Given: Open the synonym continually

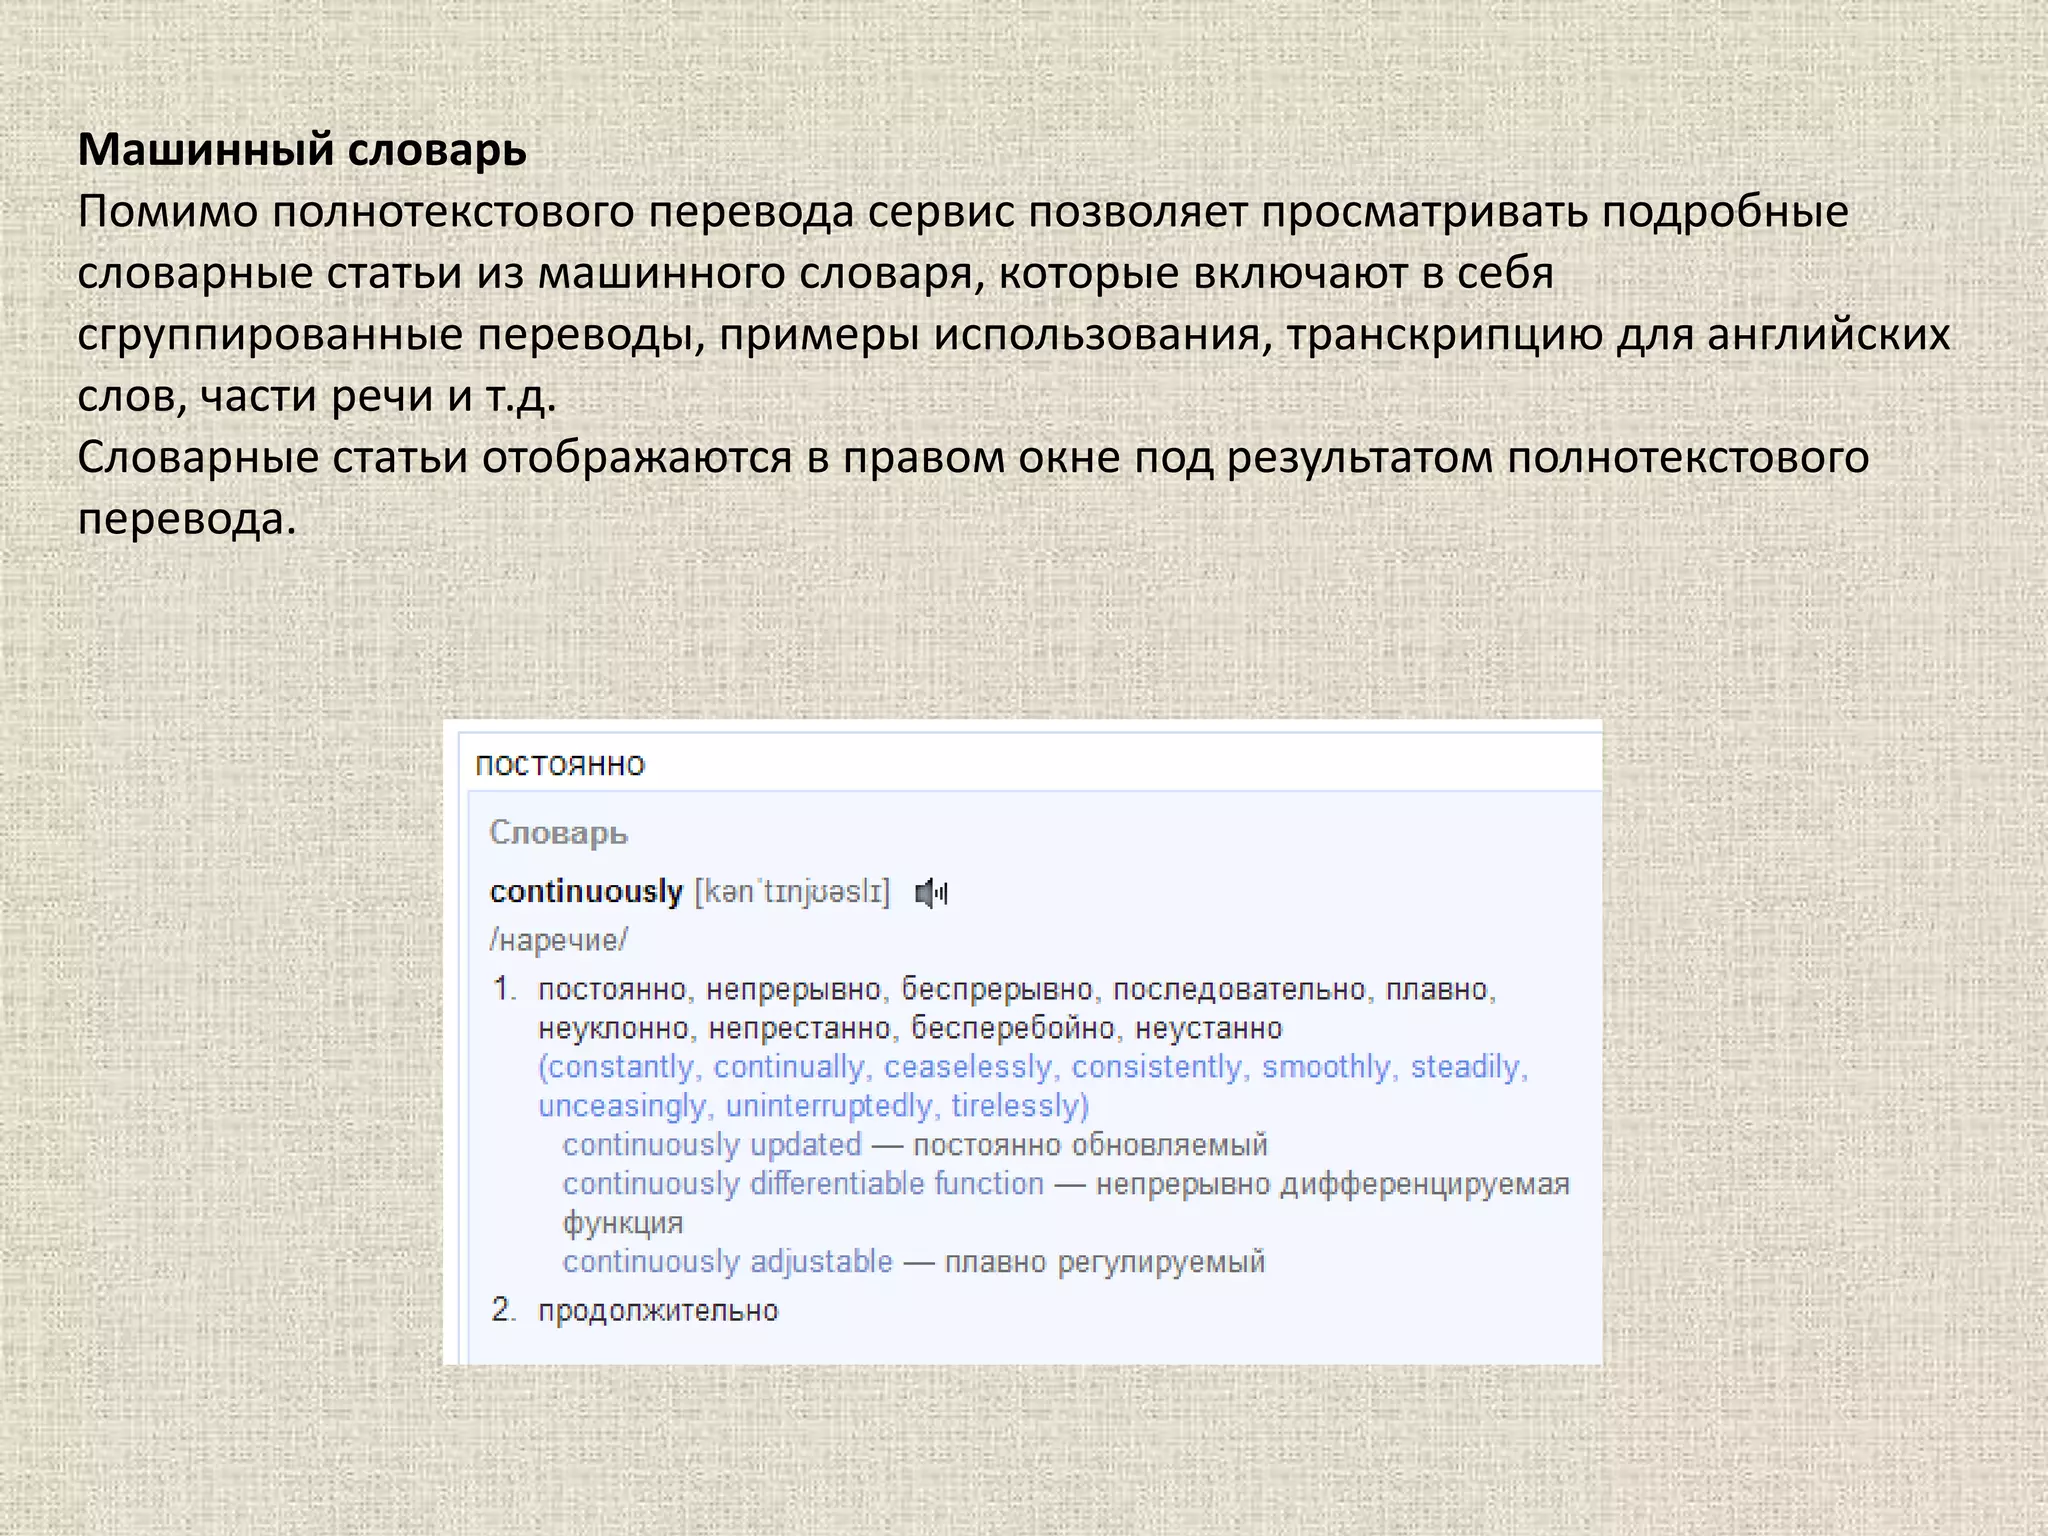Looking at the screenshot, I should pyautogui.click(x=790, y=1067).
